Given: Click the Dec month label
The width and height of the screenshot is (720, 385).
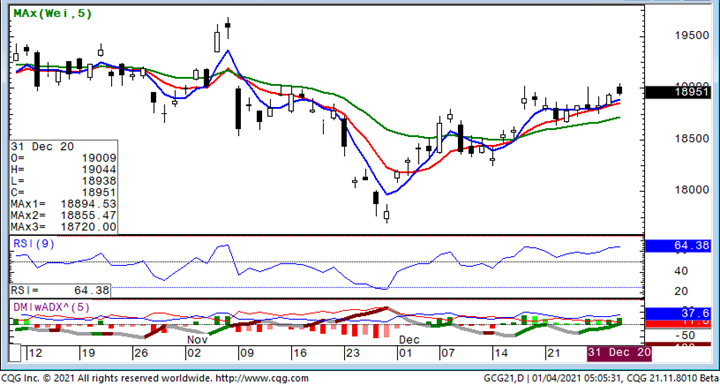Looking at the screenshot, I should (x=409, y=340).
